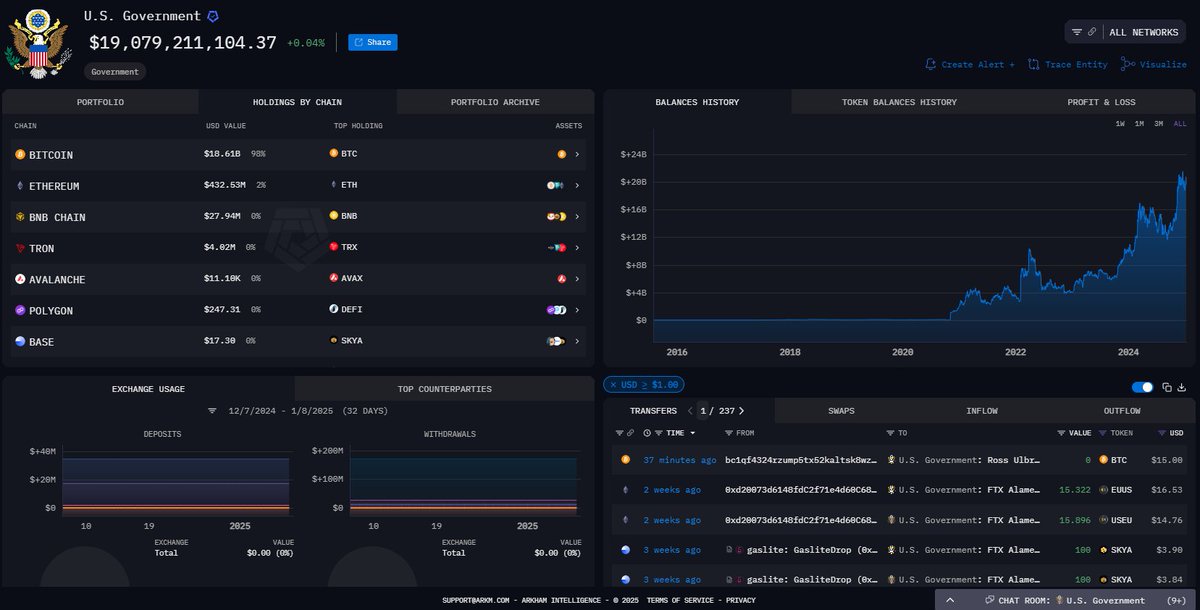
Task: Open the ALL NETWORKS dropdown
Action: tap(1125, 32)
